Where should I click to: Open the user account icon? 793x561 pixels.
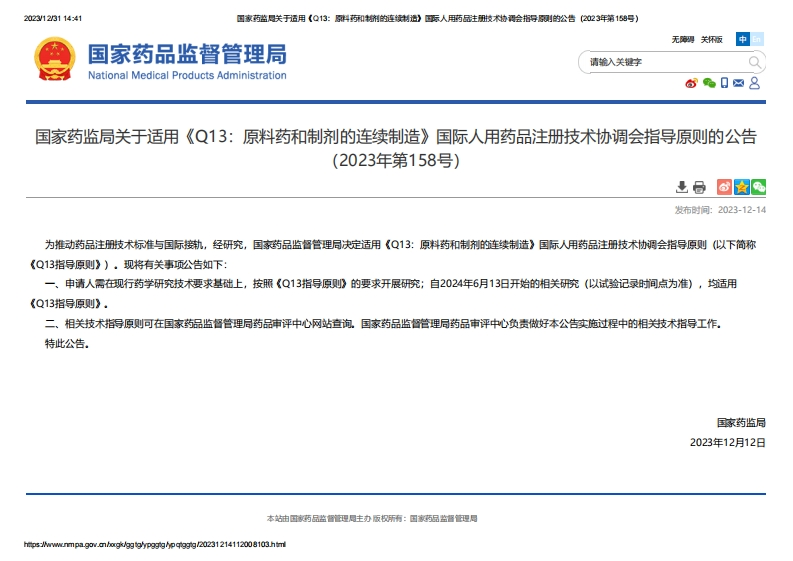755,83
